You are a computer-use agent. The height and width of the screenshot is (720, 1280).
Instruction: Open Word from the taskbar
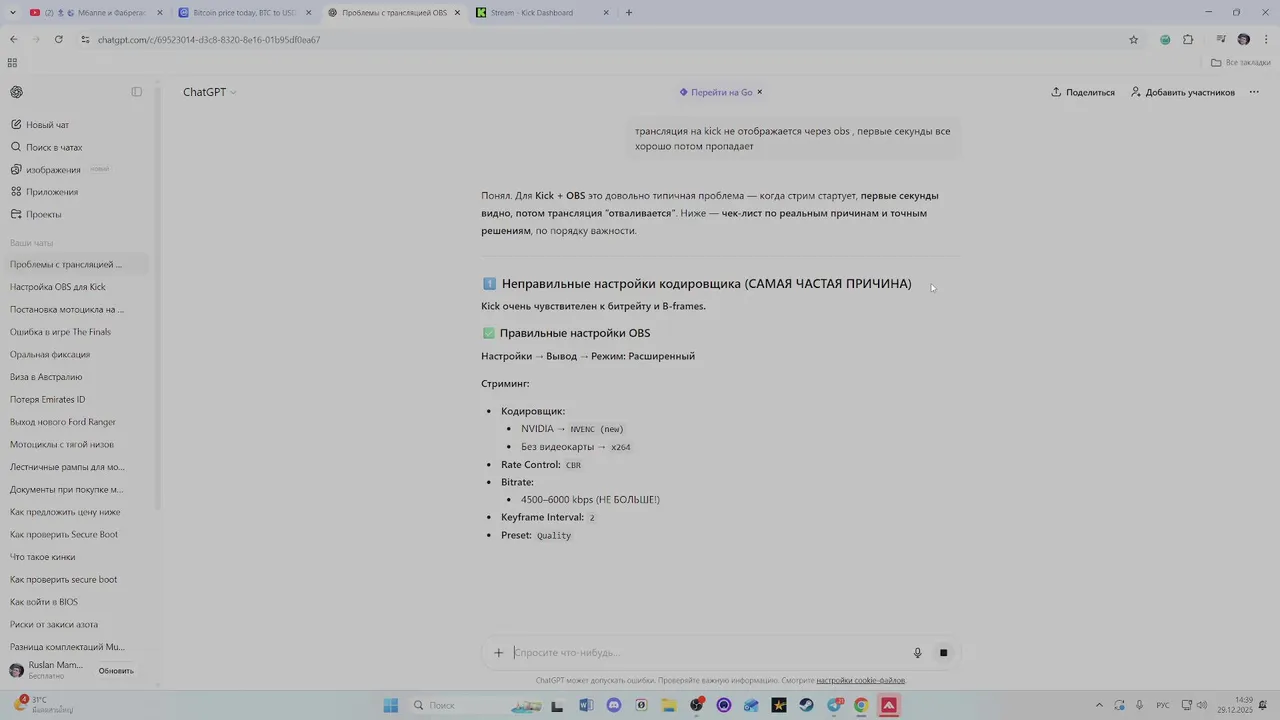click(586, 705)
